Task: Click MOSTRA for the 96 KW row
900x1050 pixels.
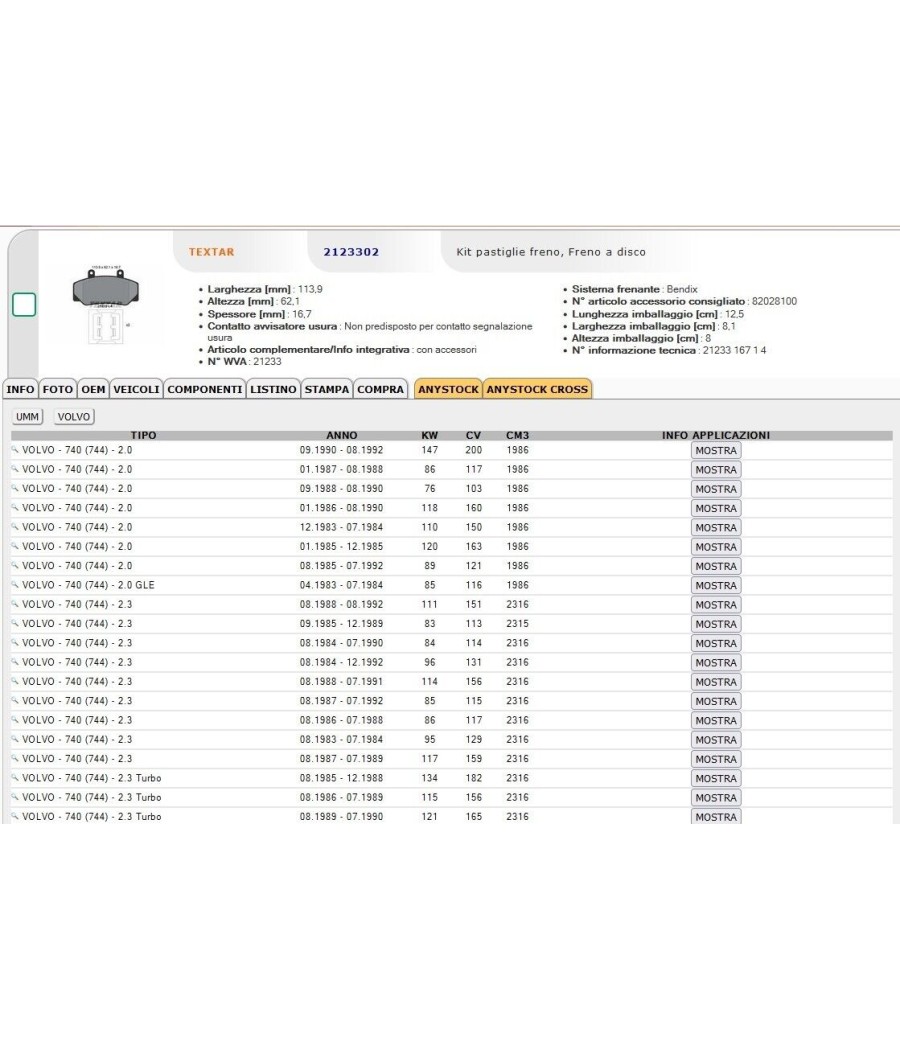Action: [716, 663]
